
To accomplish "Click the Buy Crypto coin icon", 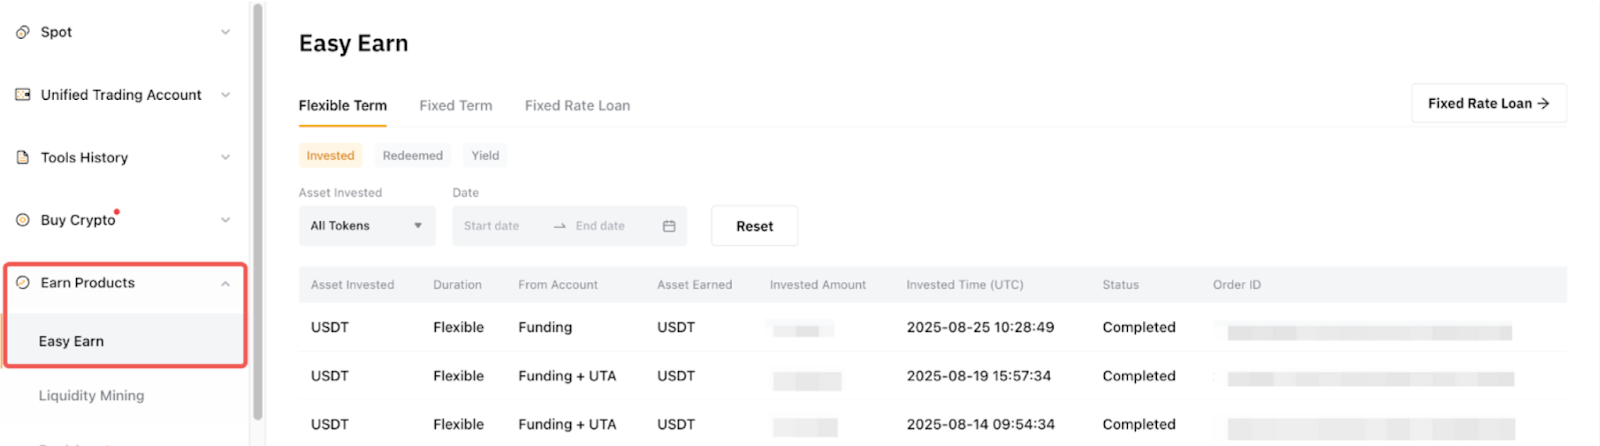I will 23,220.
